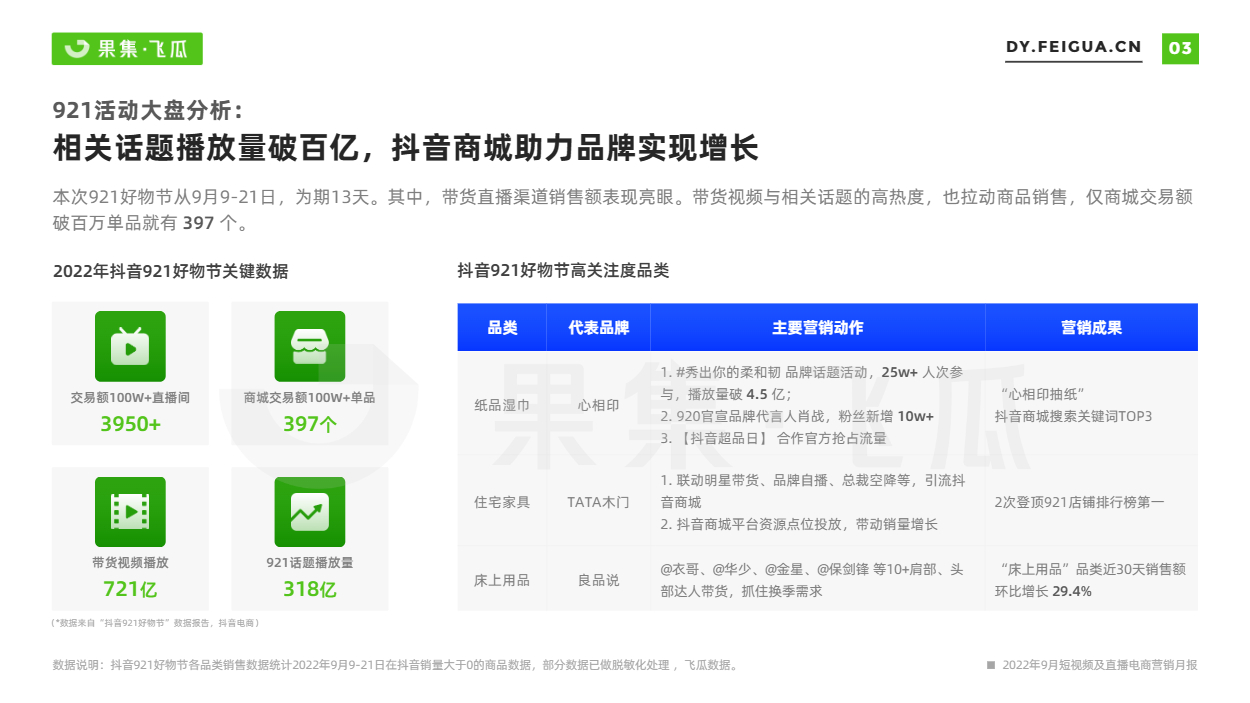
Task: Click the 数据来自 source footnote
Action: [x=157, y=623]
